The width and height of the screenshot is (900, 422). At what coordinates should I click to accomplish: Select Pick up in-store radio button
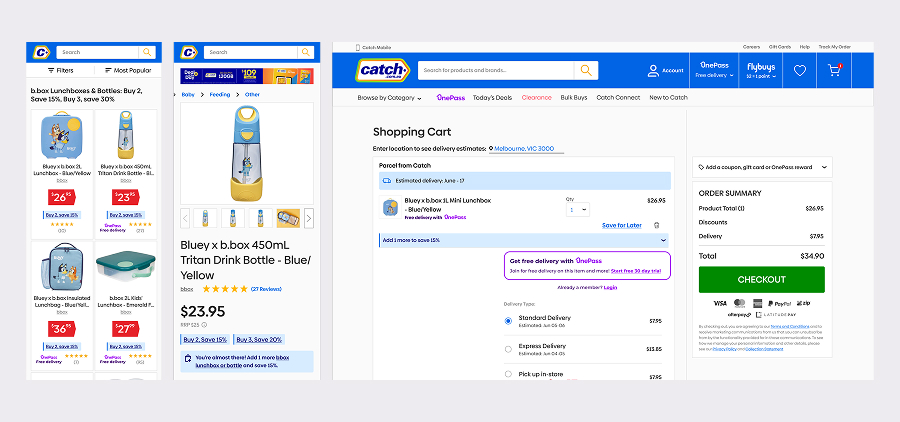[x=508, y=374]
